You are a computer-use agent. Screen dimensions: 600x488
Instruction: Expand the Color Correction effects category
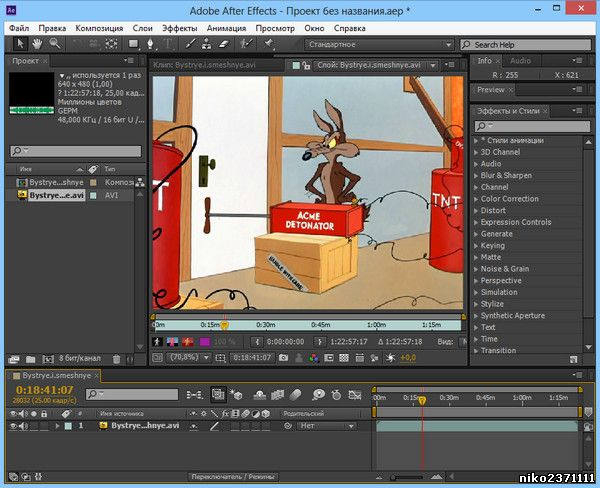point(509,199)
